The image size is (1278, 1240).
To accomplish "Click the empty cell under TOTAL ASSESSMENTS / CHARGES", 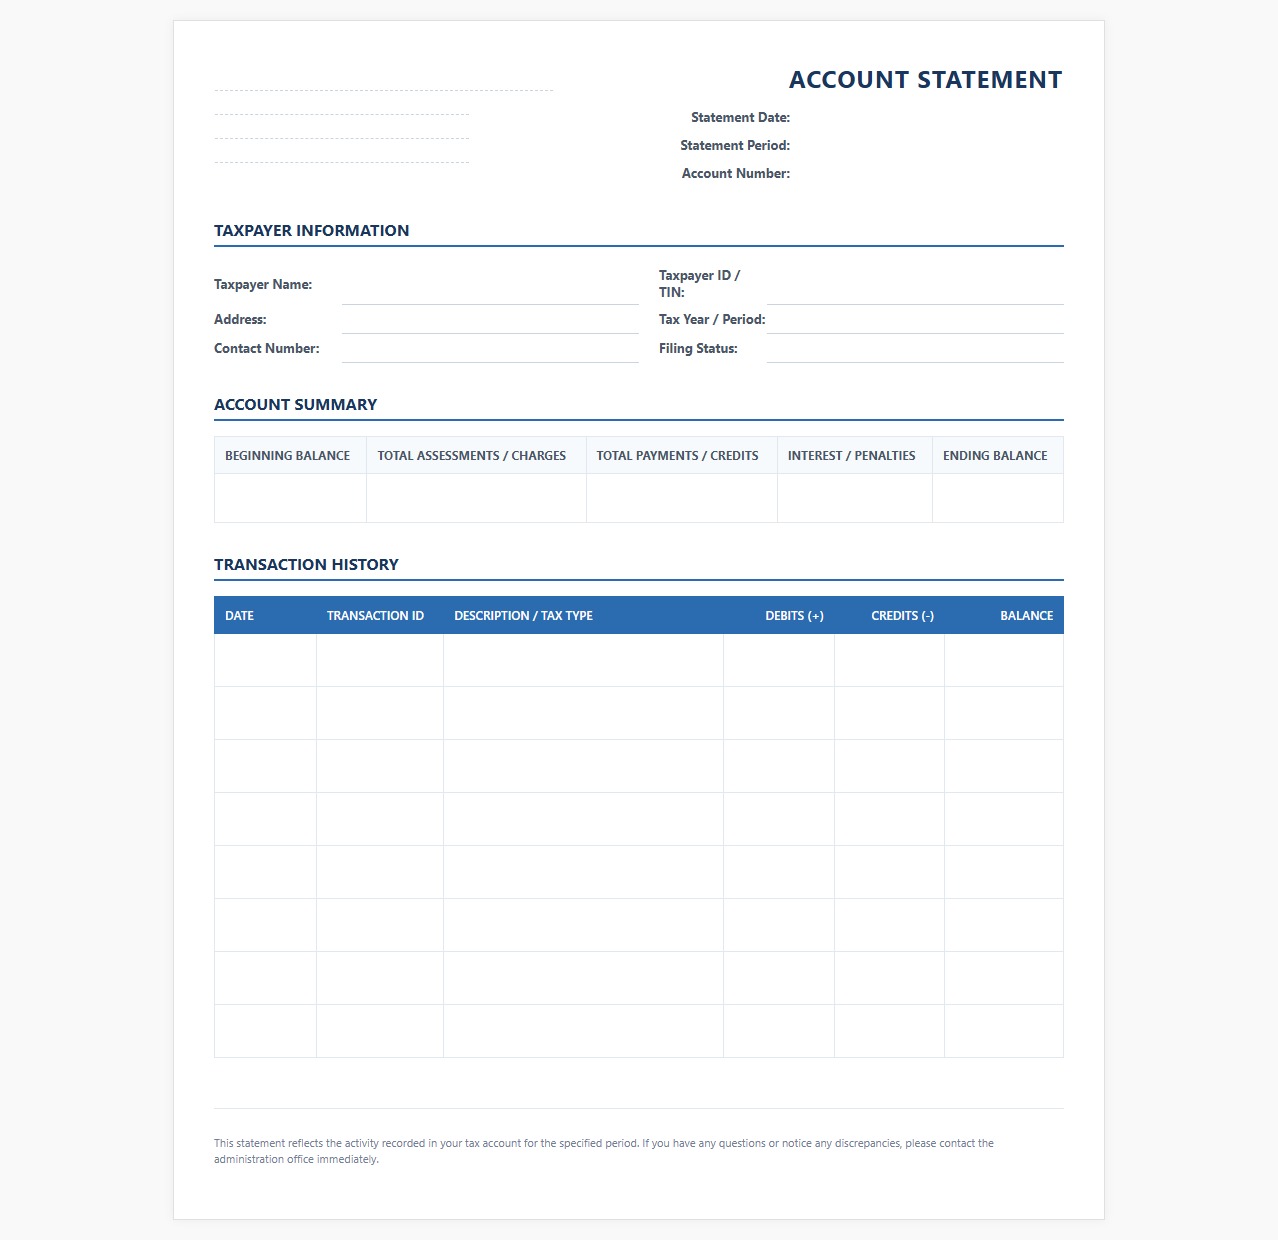I will click(x=476, y=498).
